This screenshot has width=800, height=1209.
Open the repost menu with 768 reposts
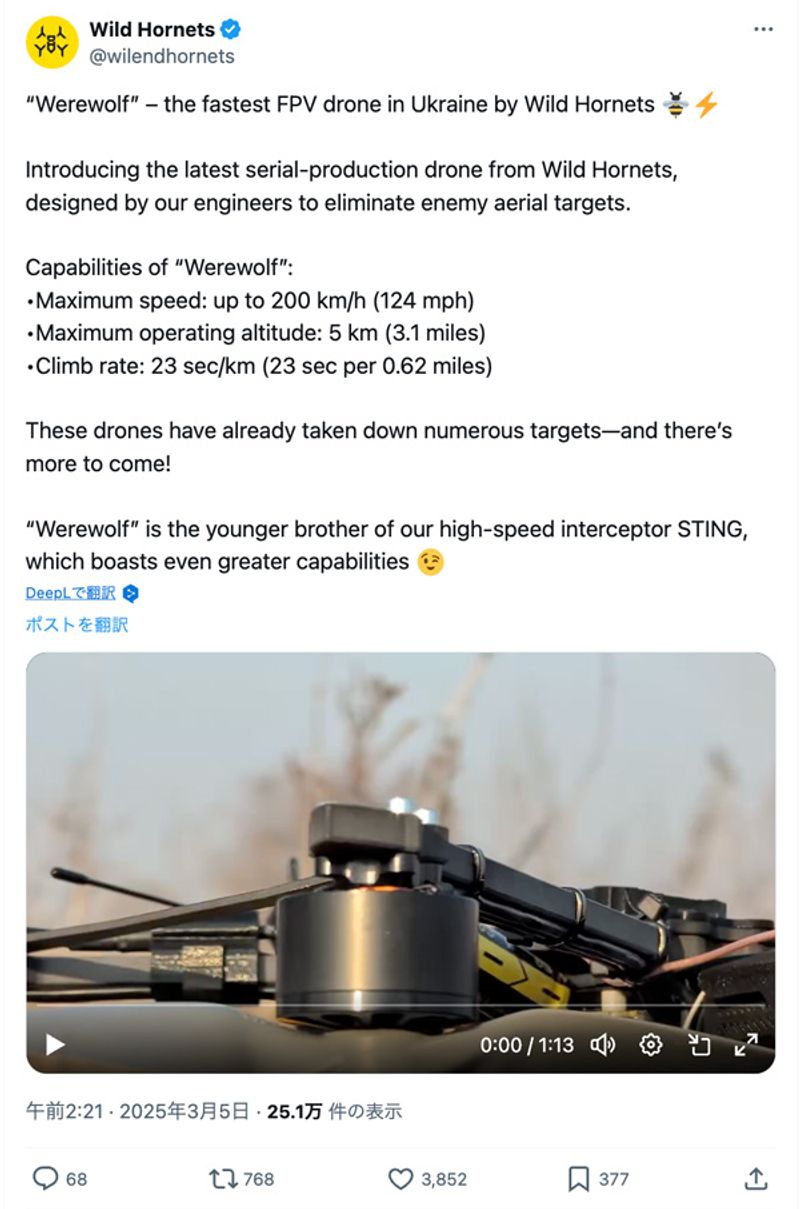click(x=222, y=1179)
